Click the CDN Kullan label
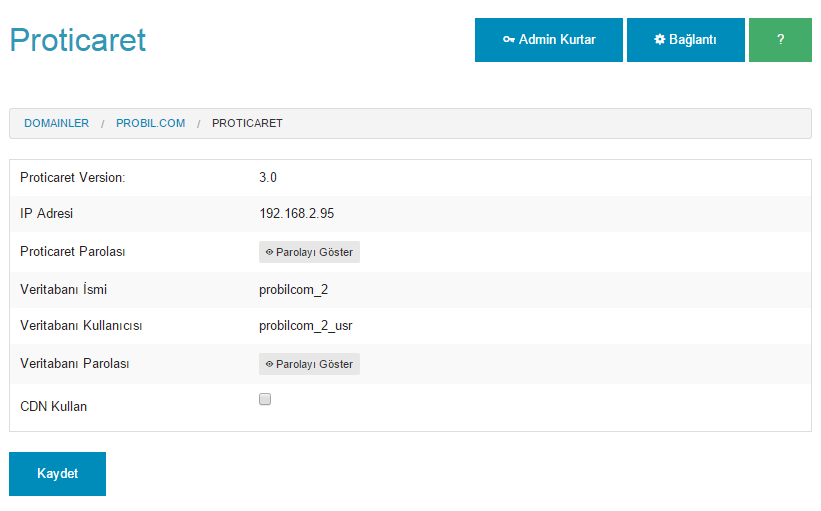 click(x=53, y=406)
